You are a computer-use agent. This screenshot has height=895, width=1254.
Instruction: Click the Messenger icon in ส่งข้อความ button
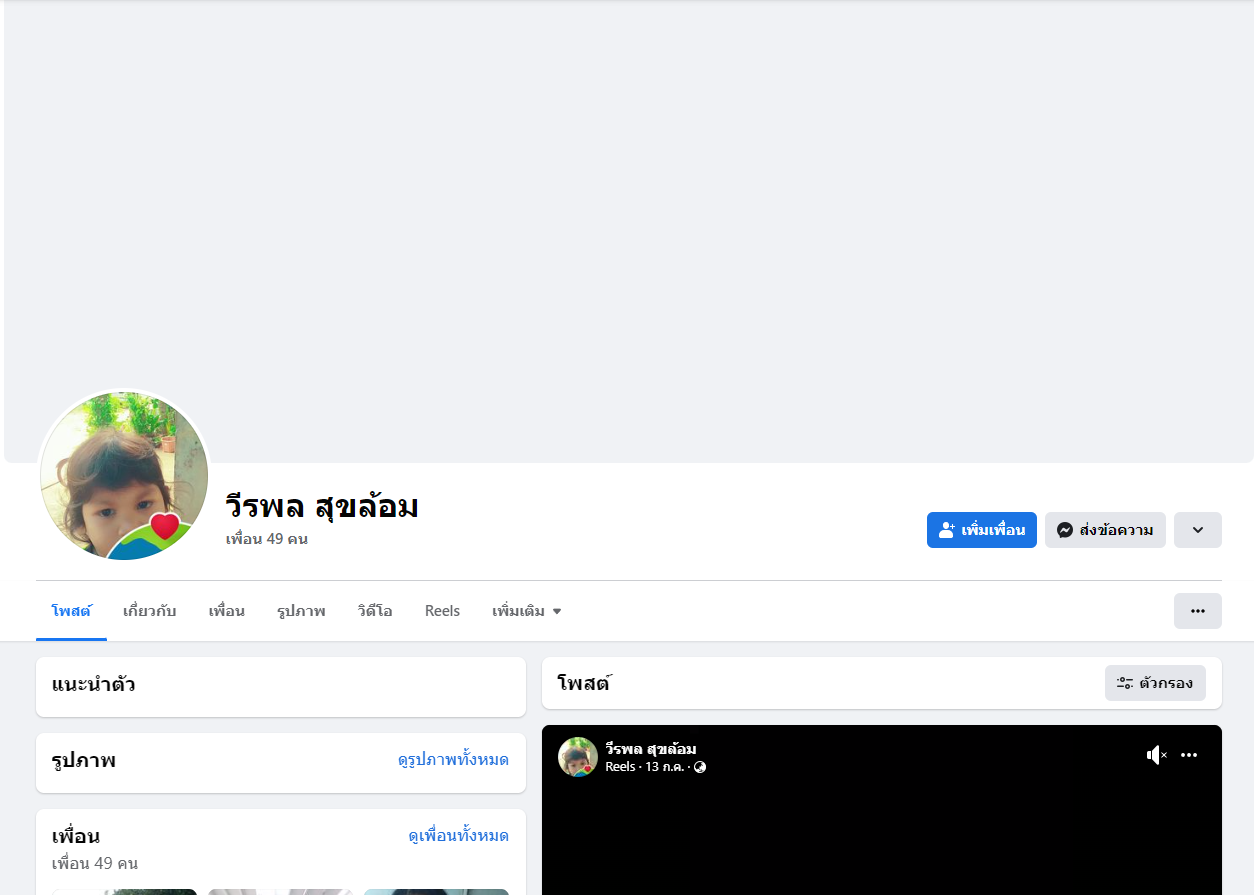pos(1065,530)
